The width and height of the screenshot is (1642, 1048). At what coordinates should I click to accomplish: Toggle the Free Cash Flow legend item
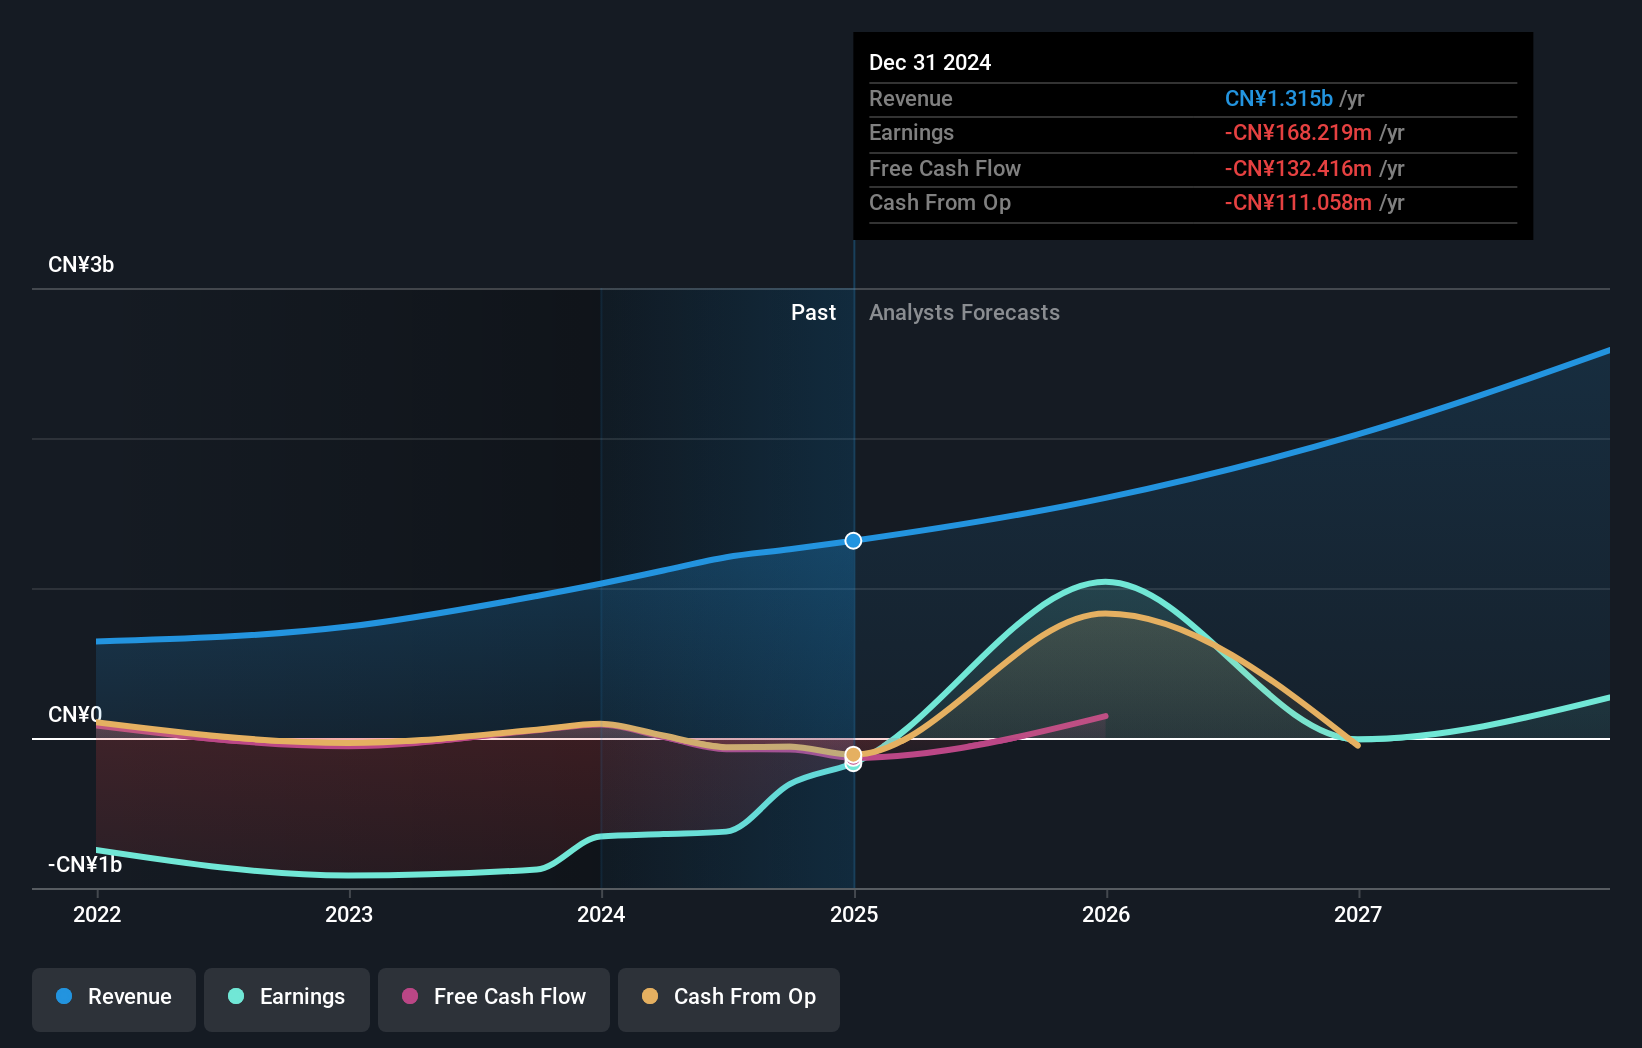pos(494,999)
